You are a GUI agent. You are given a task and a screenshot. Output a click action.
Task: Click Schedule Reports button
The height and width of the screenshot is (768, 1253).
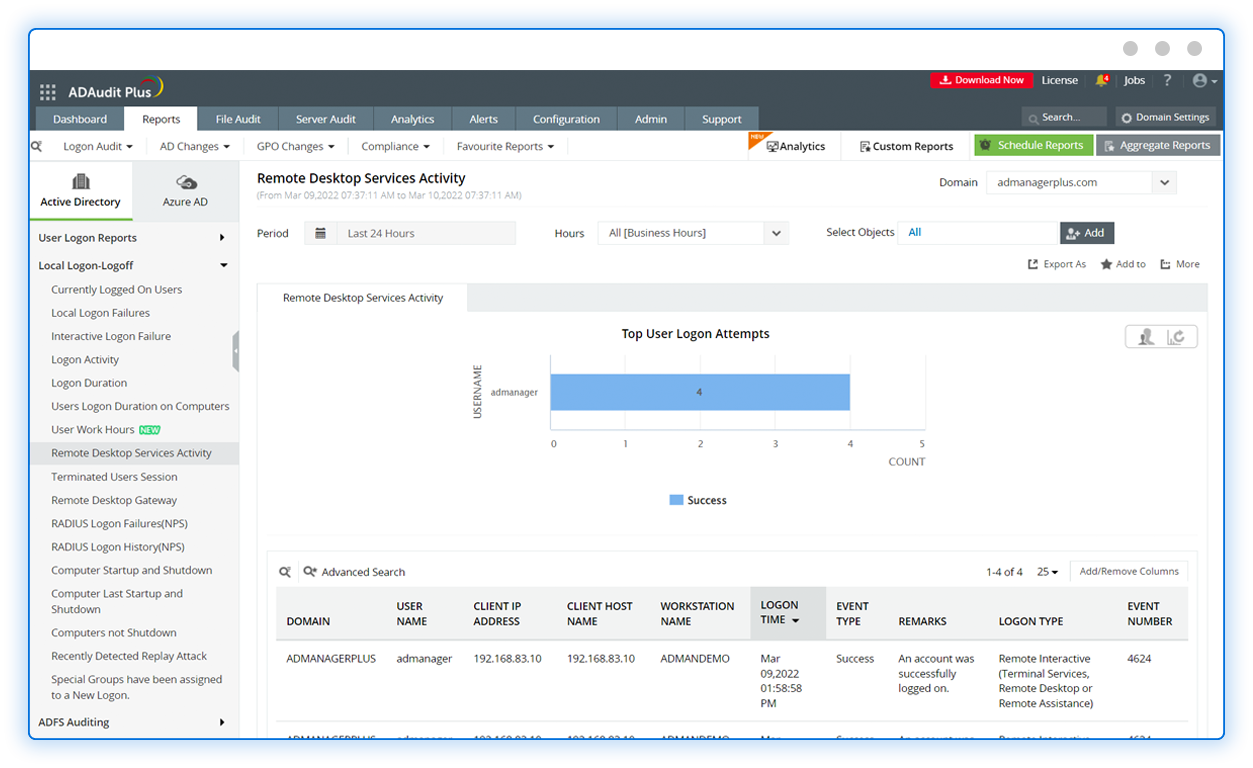tap(1034, 145)
